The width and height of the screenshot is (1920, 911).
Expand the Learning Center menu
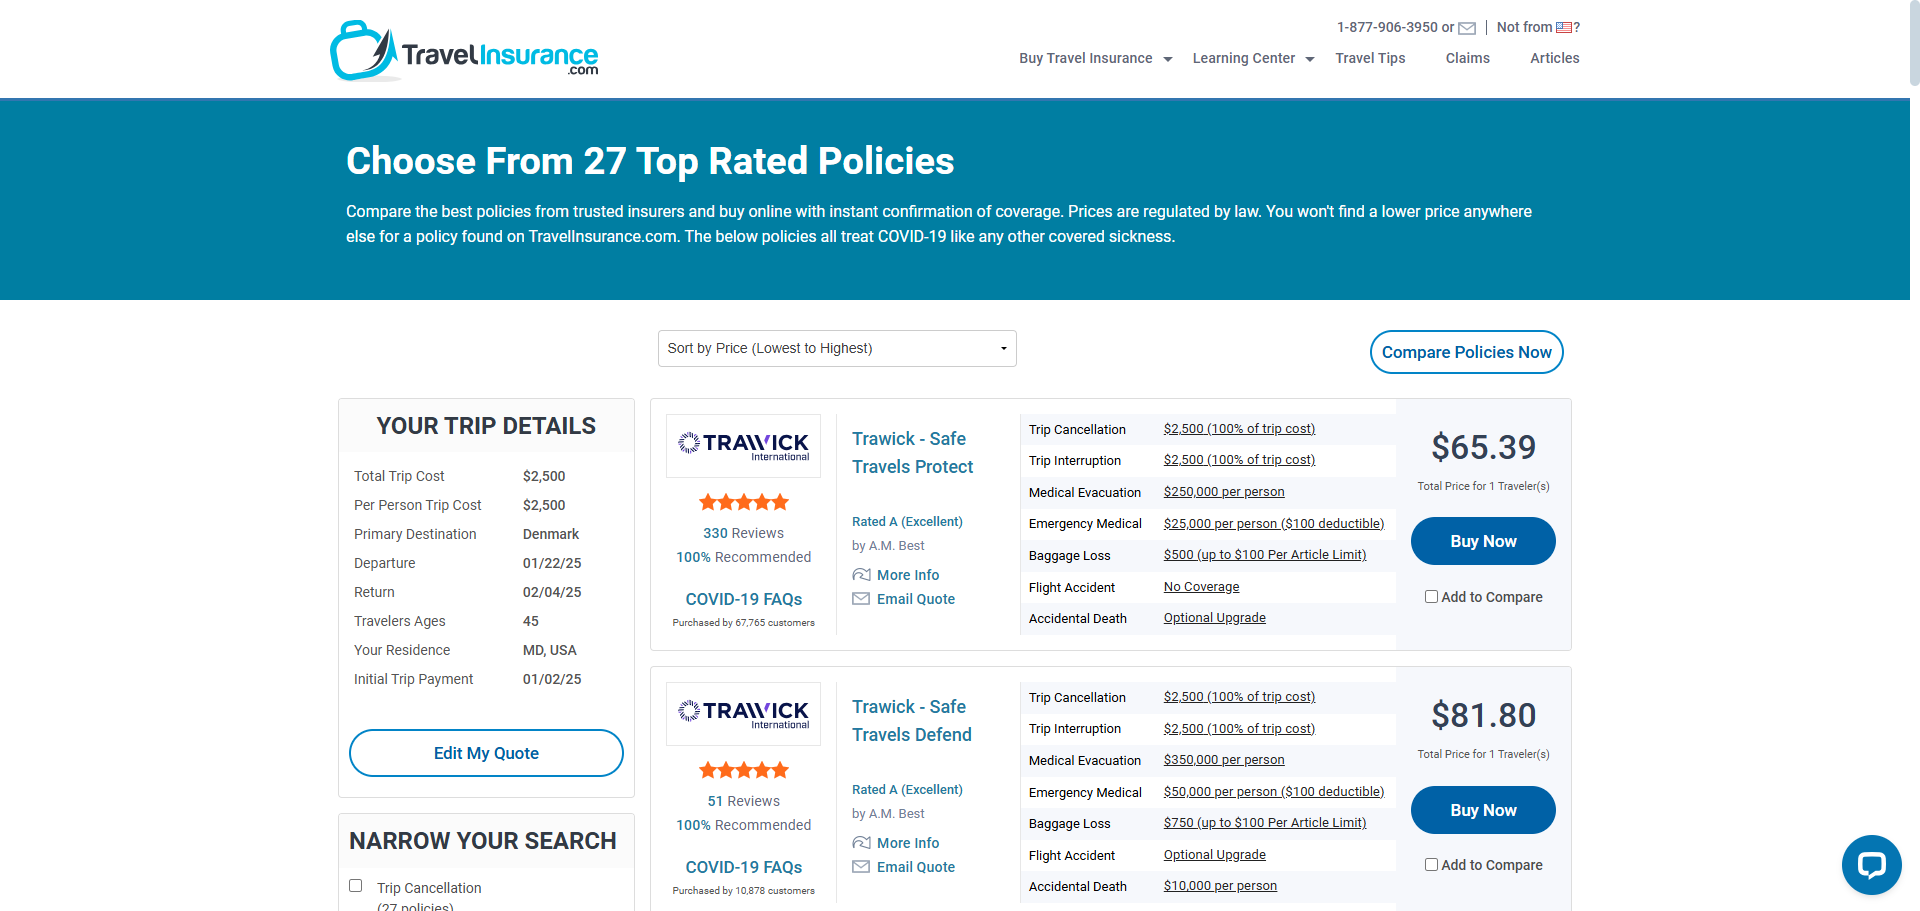click(1253, 58)
